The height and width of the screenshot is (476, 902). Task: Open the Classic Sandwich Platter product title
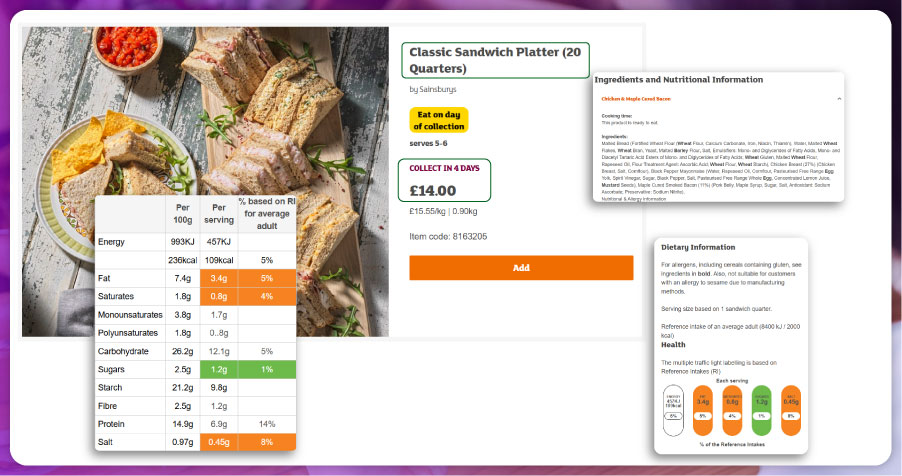[x=495, y=60]
